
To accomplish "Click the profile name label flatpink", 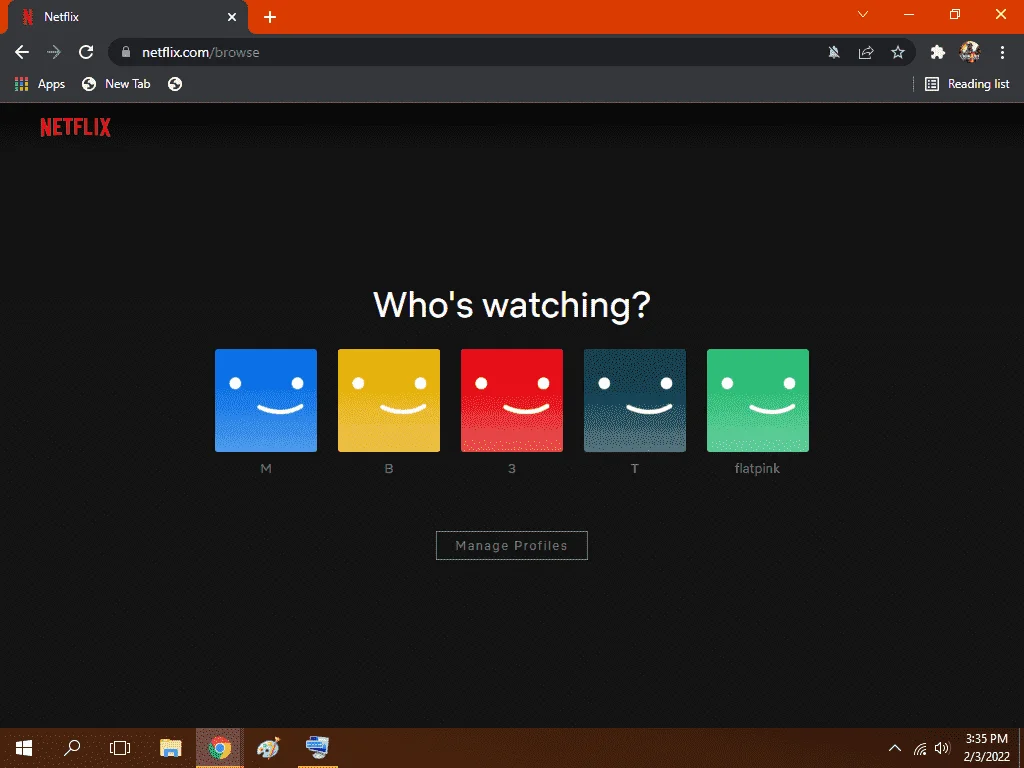I will [758, 468].
